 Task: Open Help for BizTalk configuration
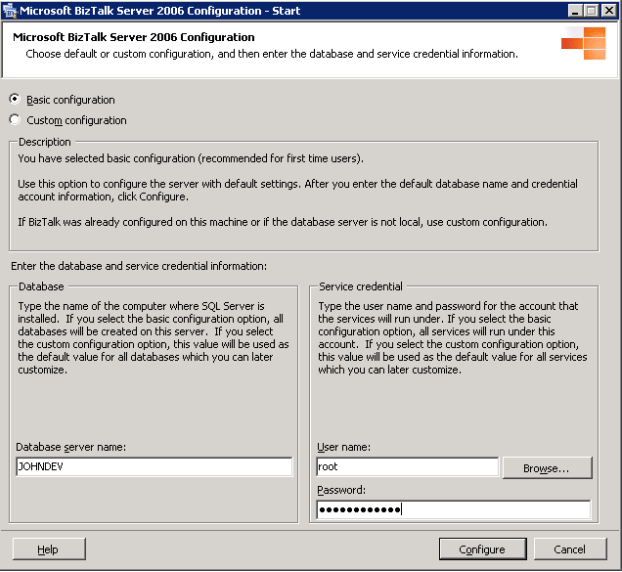[x=48, y=549]
